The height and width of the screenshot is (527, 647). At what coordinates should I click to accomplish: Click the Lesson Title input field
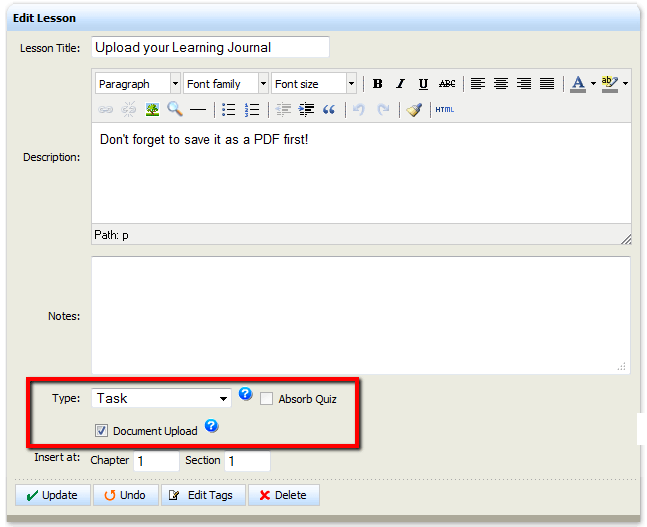tap(210, 47)
